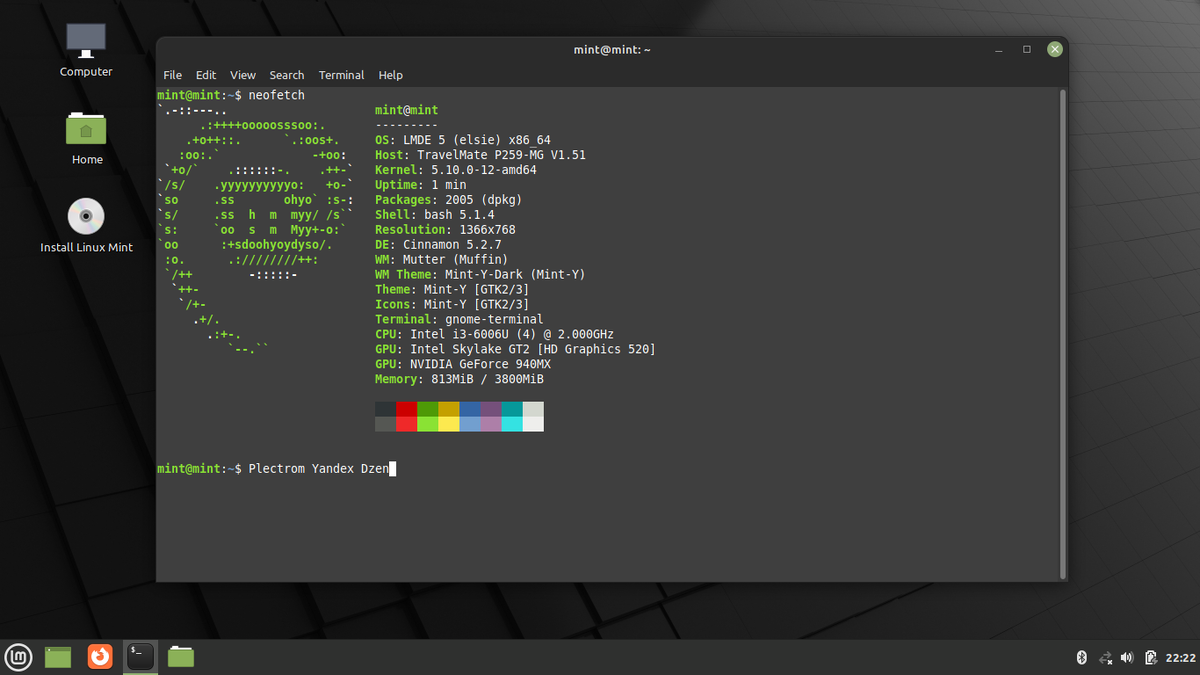Open the Help menu in terminal
Screen dimensions: 1200x675
click(391, 75)
